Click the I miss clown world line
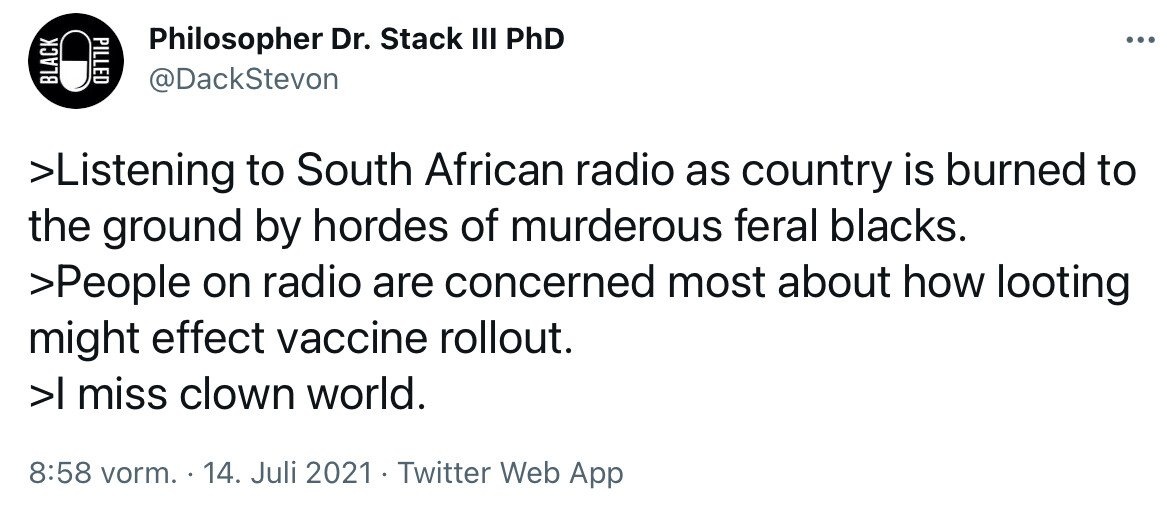This screenshot has height=506, width=1167. [221, 397]
